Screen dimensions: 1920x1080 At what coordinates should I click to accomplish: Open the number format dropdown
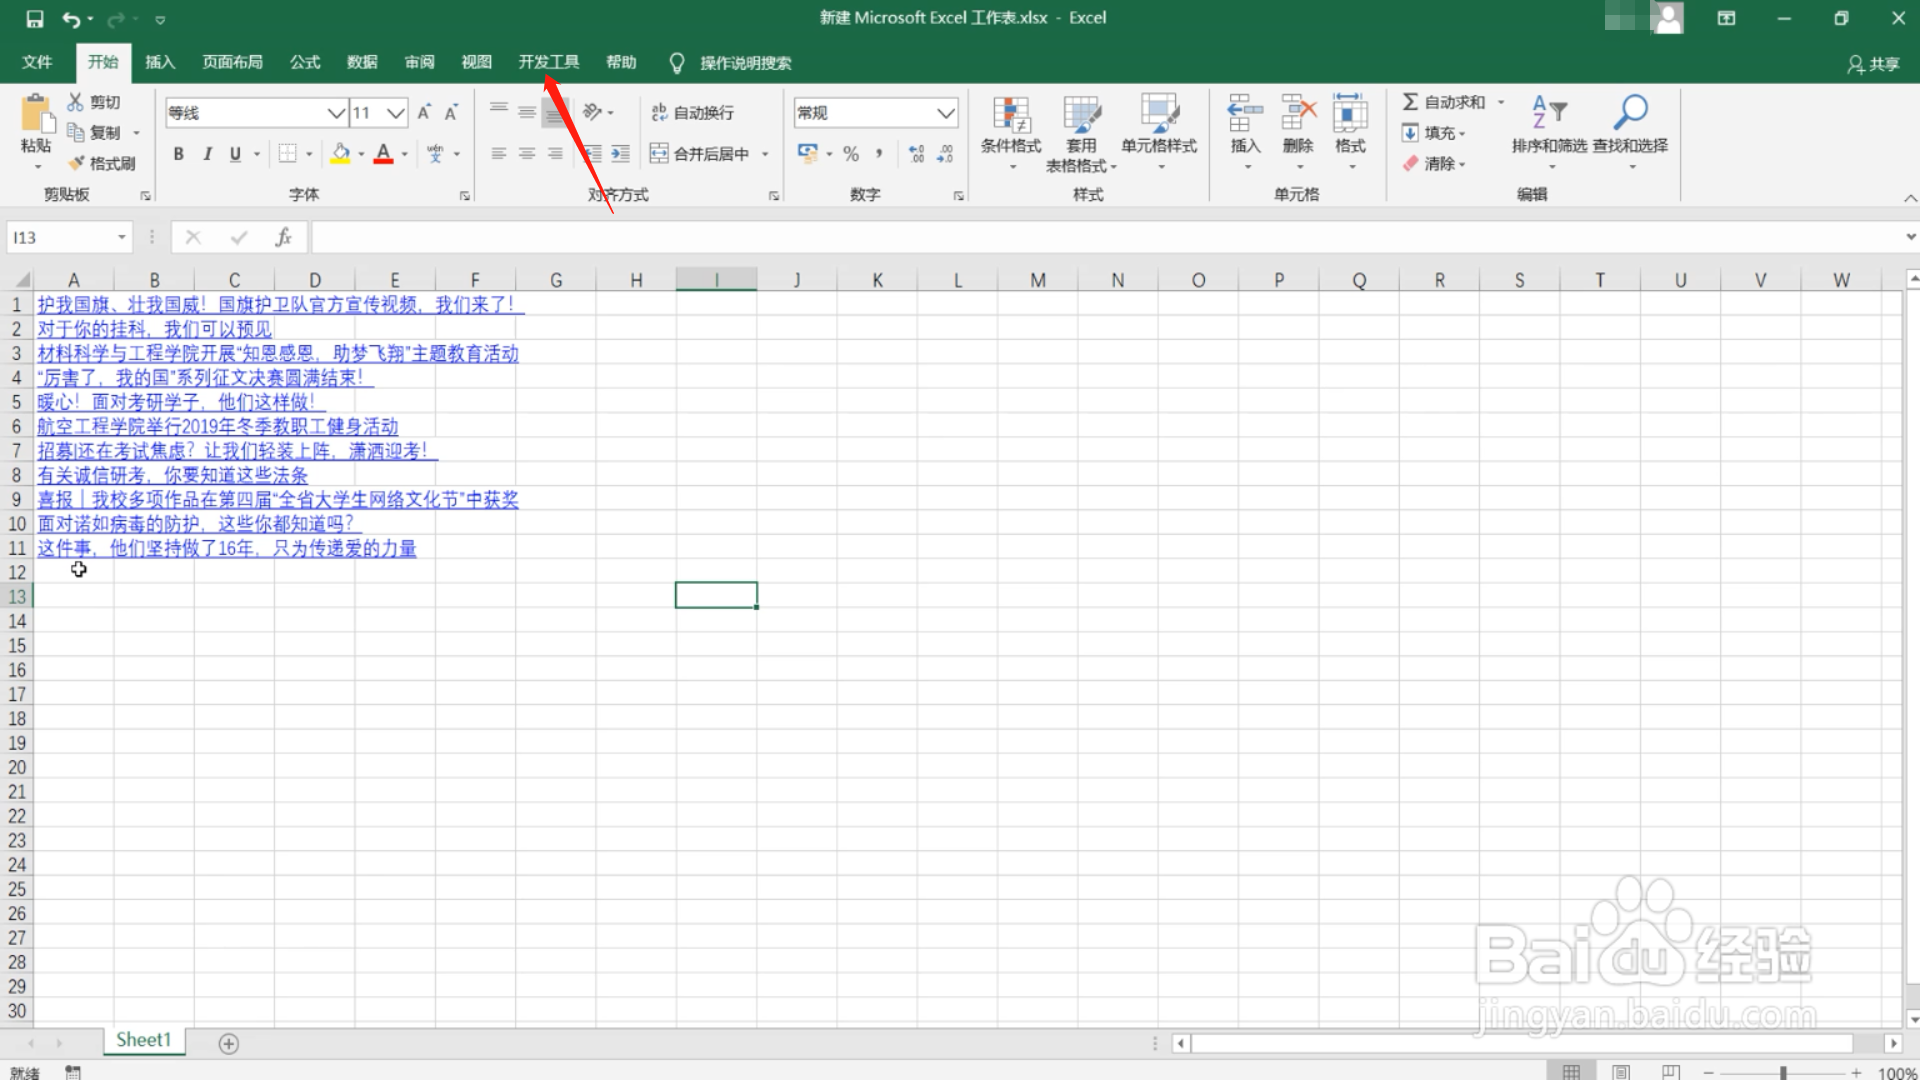tap(945, 113)
